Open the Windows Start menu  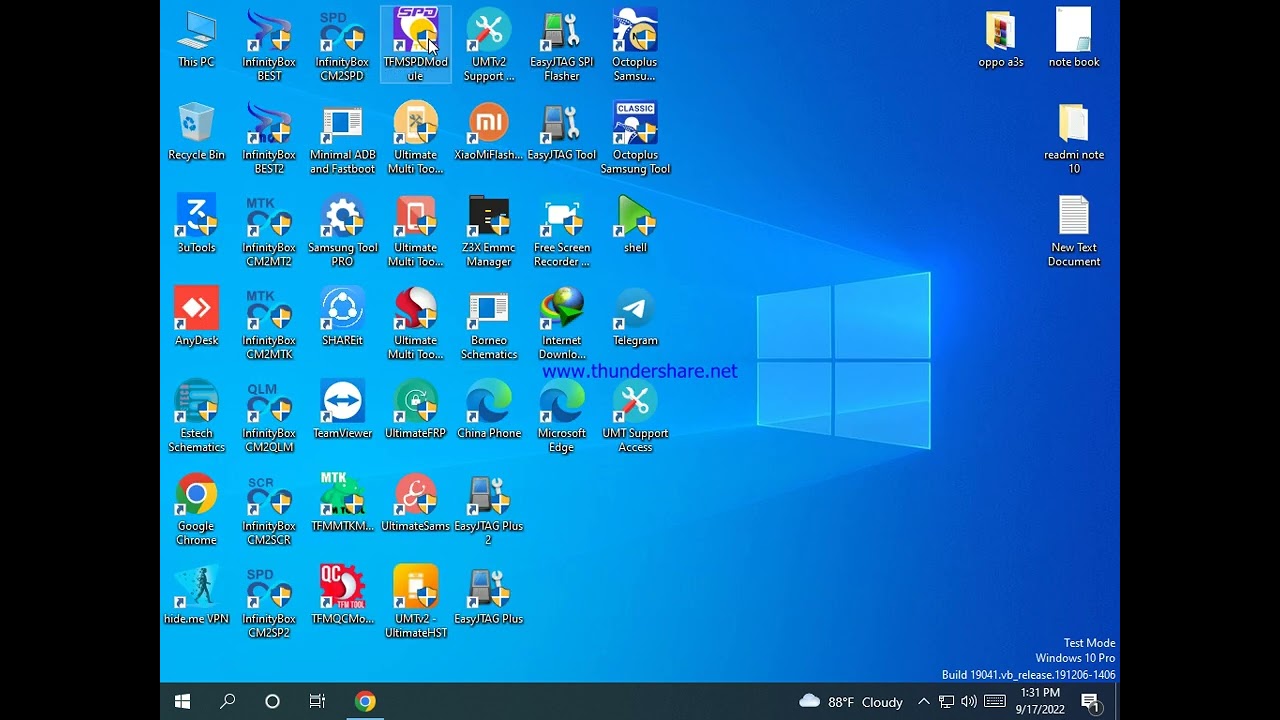point(182,701)
